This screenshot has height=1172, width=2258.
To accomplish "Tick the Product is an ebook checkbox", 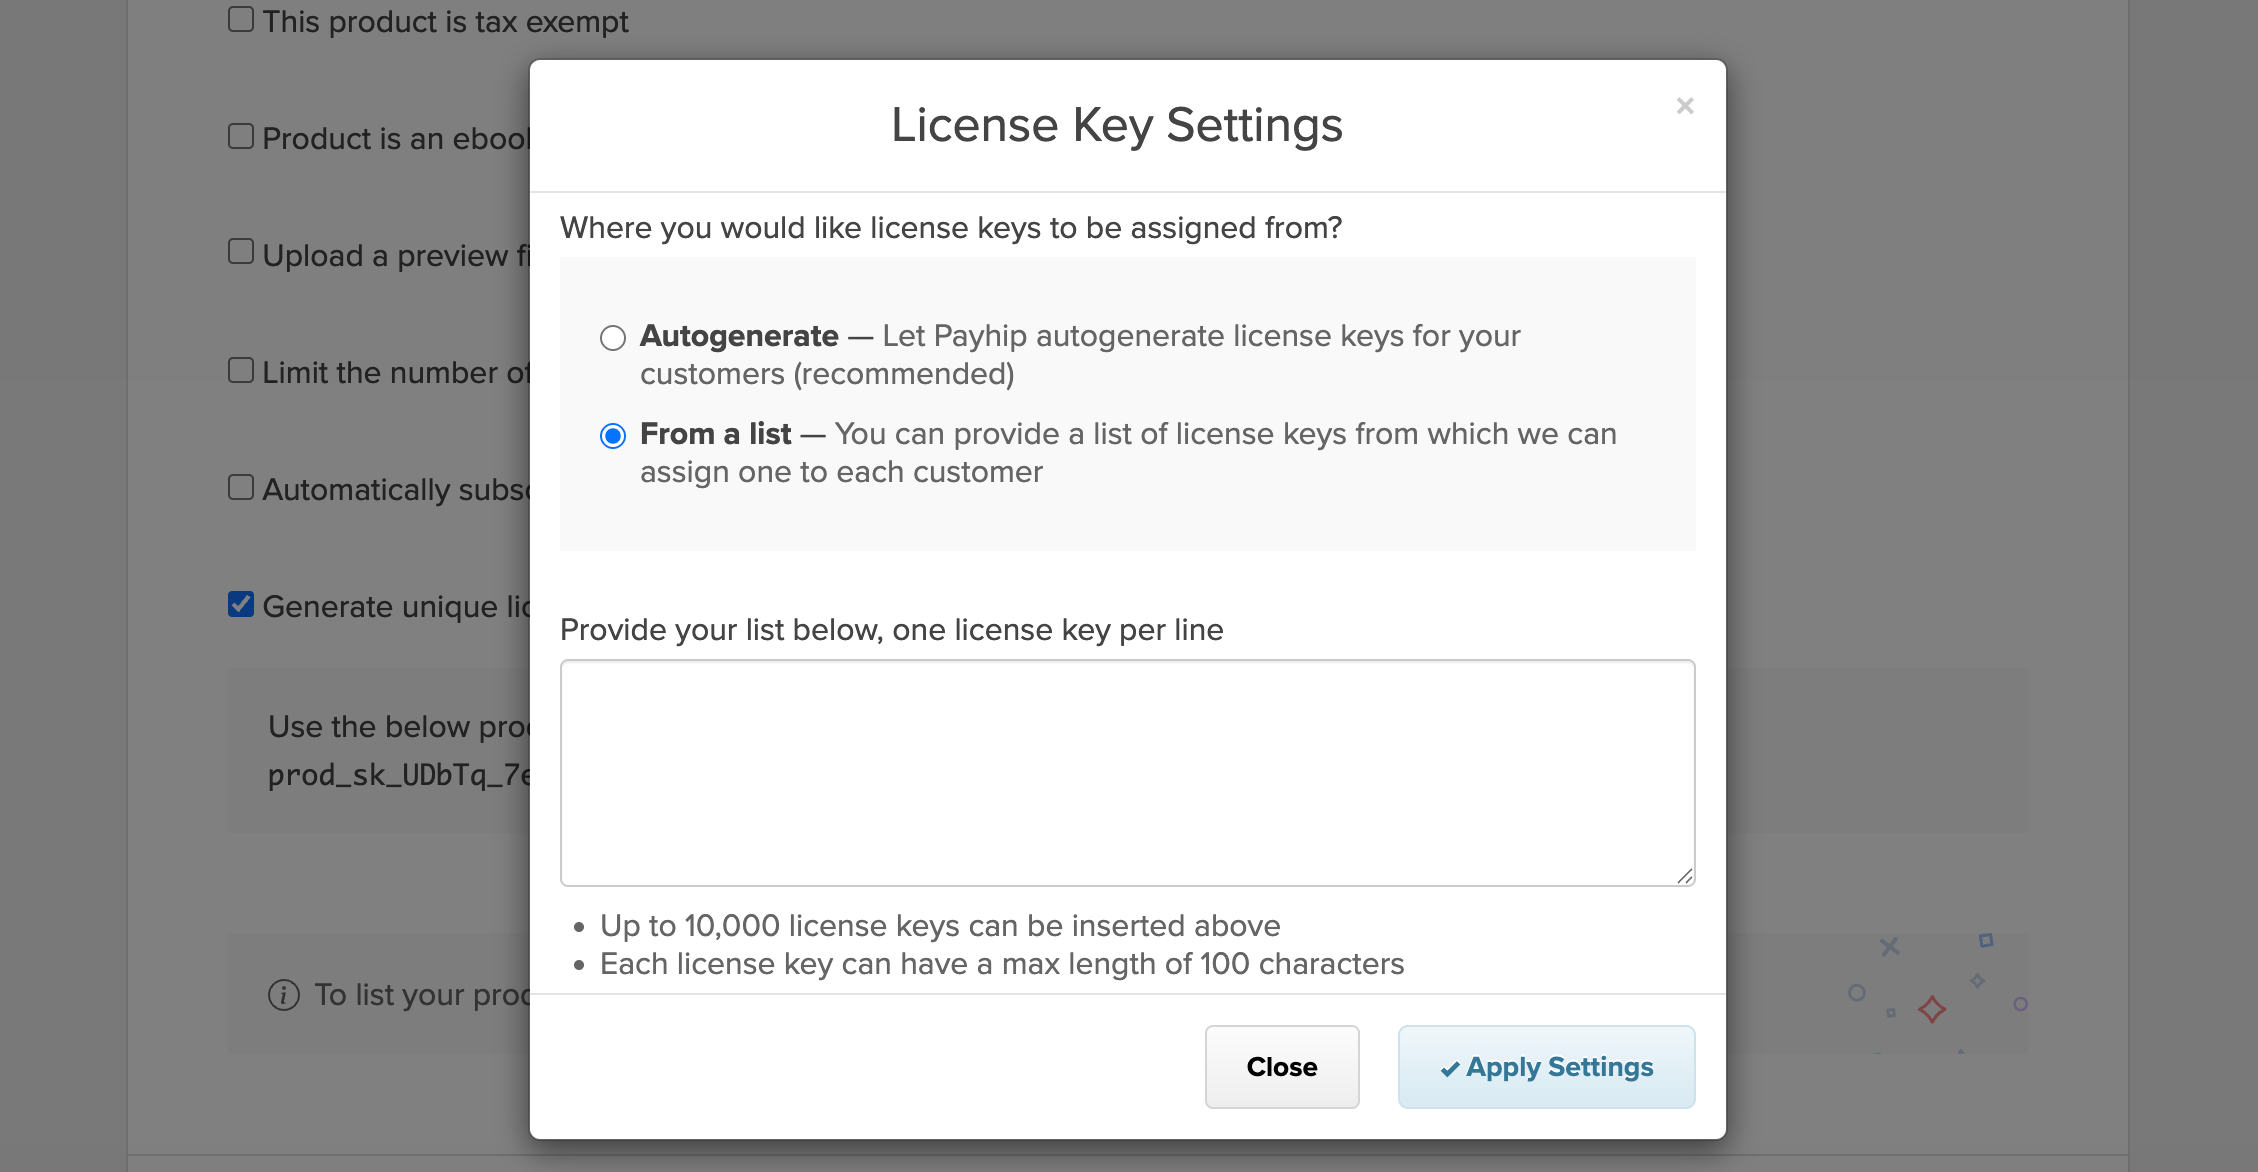I will point(241,137).
